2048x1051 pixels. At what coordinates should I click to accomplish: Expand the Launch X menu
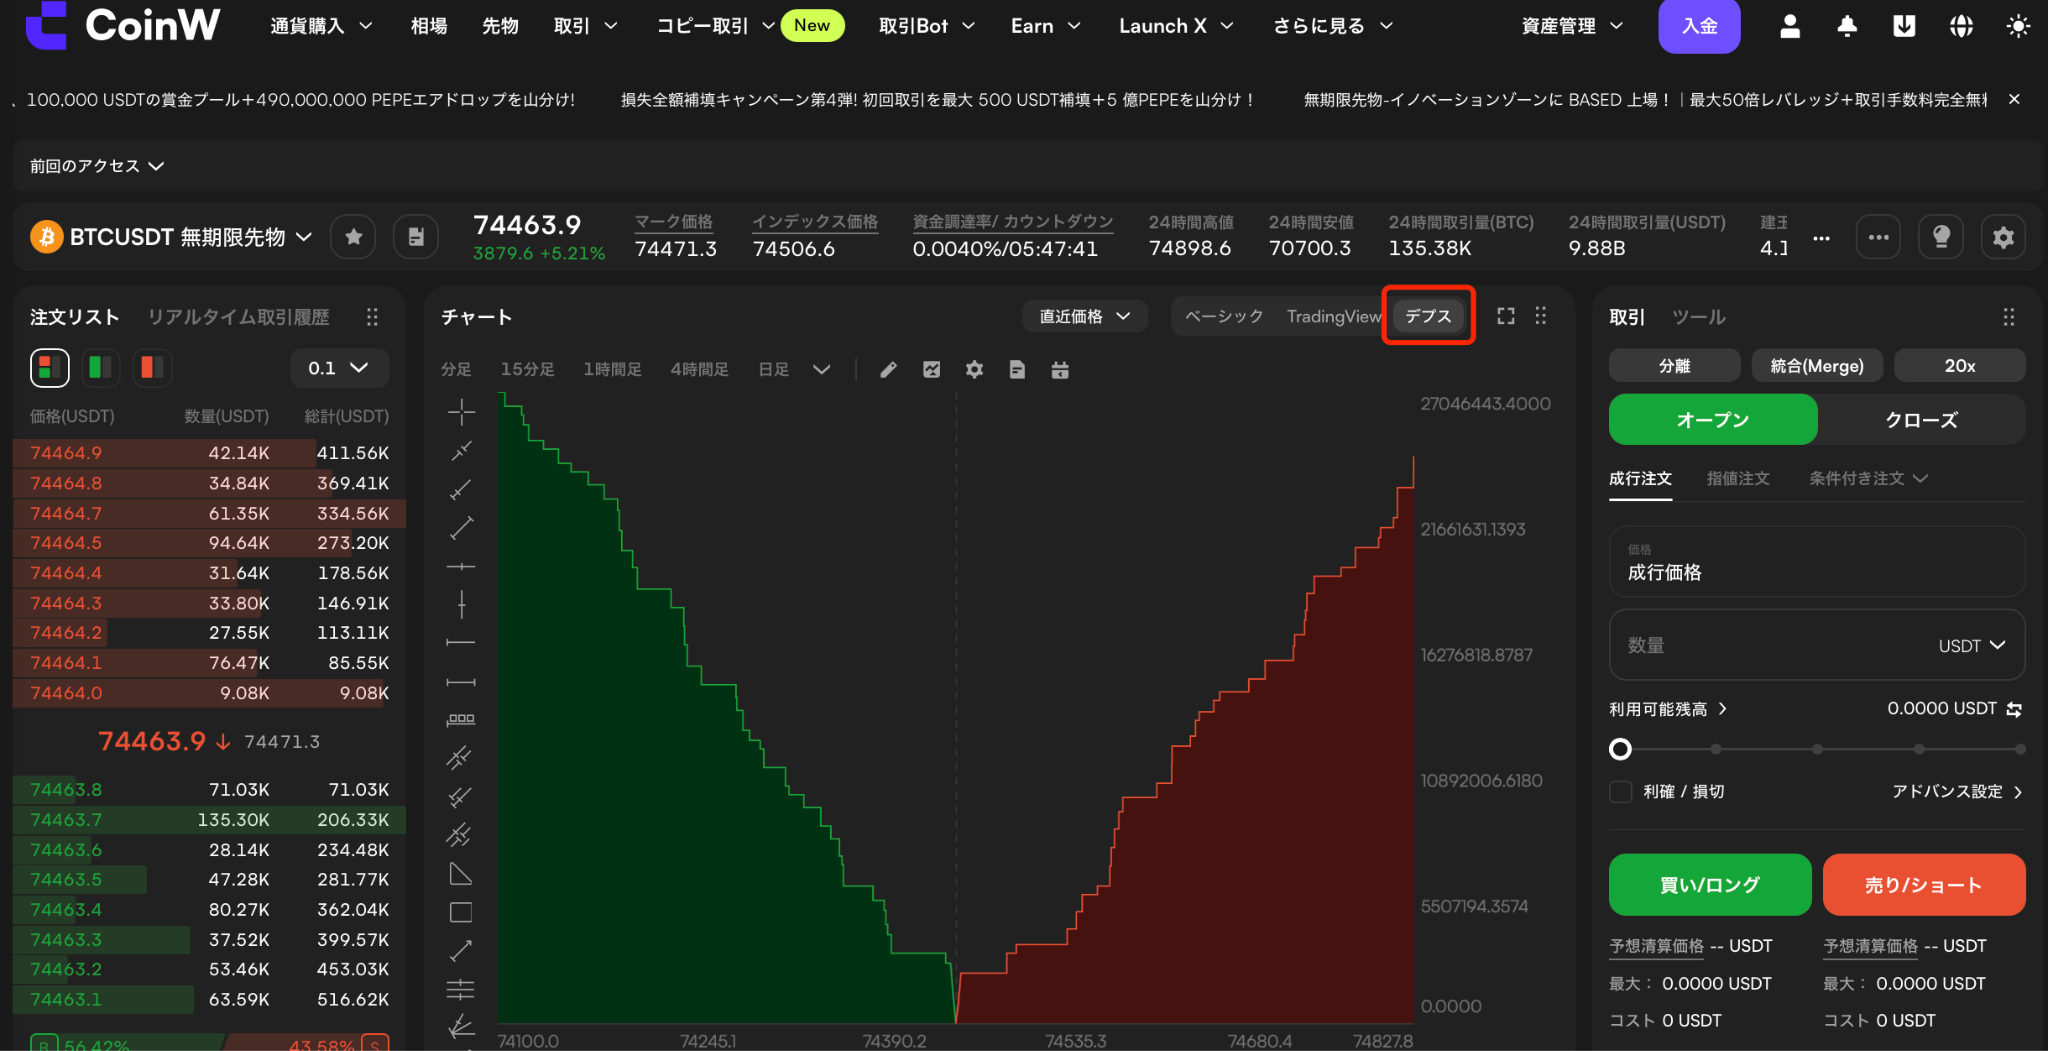(x=1176, y=26)
